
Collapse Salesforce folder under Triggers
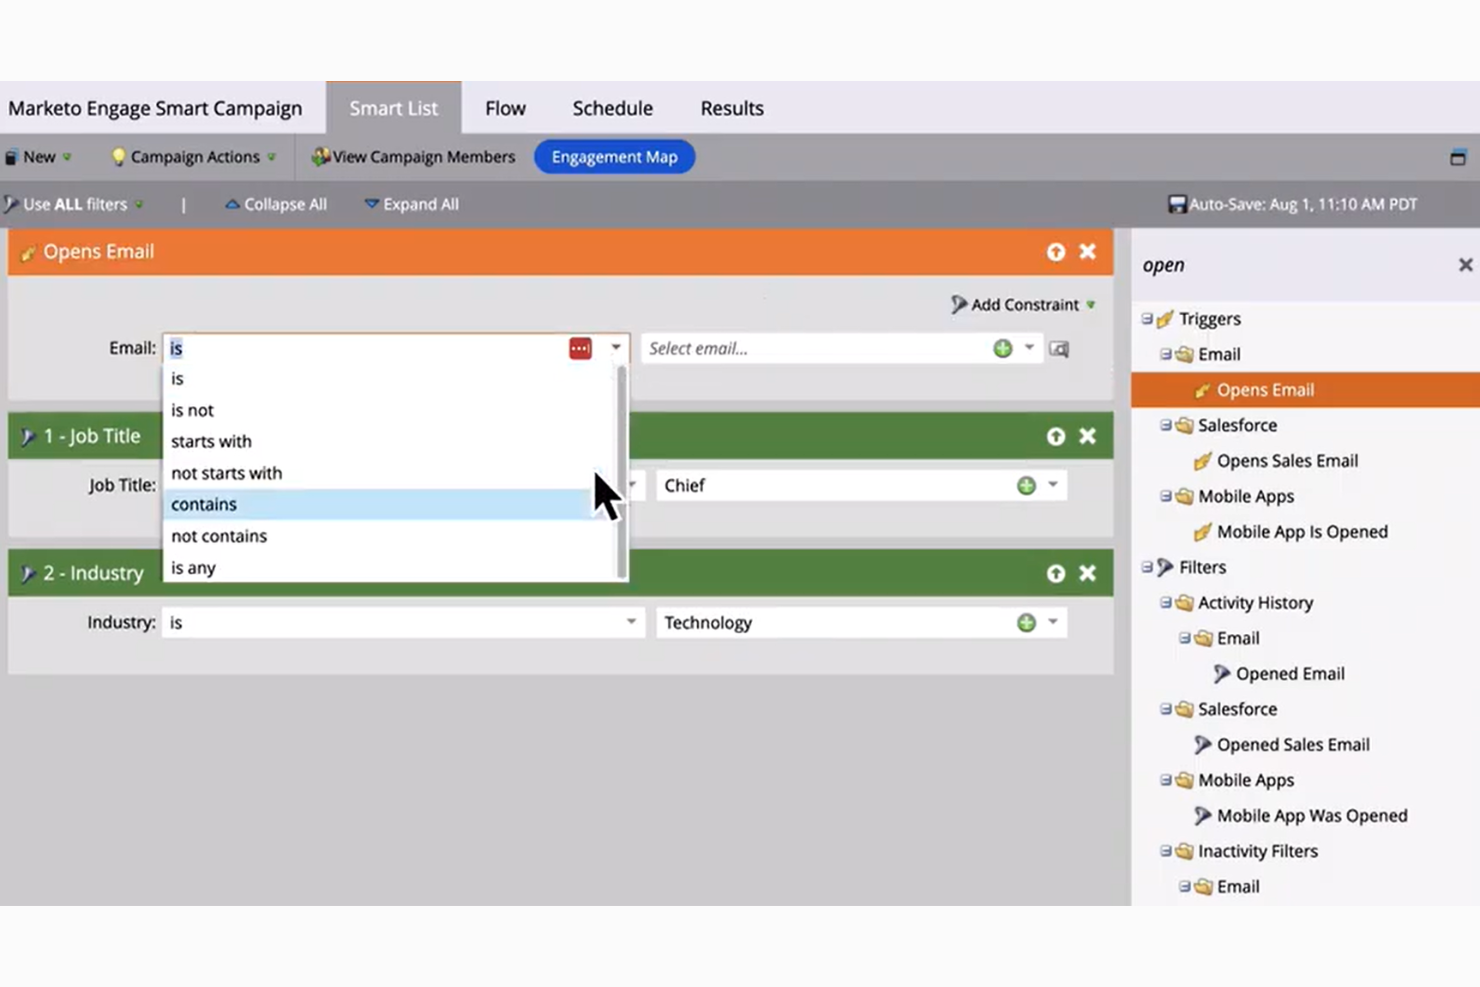[x=1165, y=425]
